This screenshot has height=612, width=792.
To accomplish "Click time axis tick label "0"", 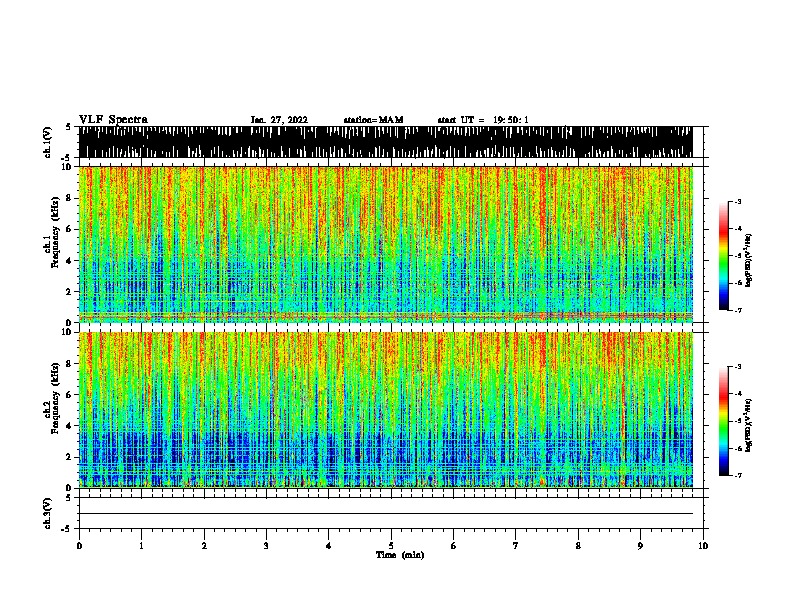I will tap(79, 546).
